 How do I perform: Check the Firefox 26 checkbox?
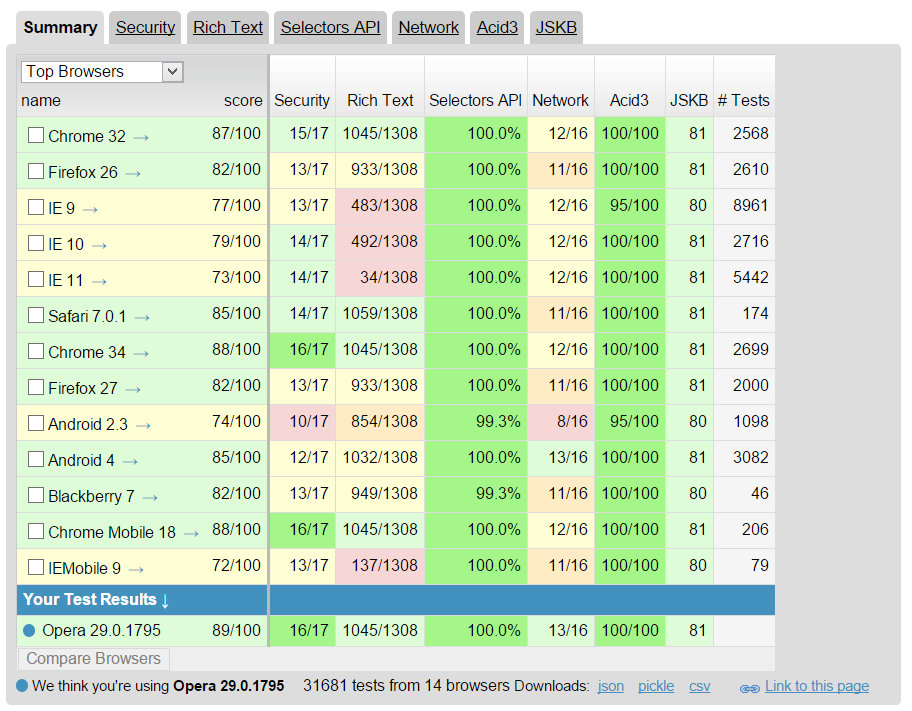coord(36,171)
